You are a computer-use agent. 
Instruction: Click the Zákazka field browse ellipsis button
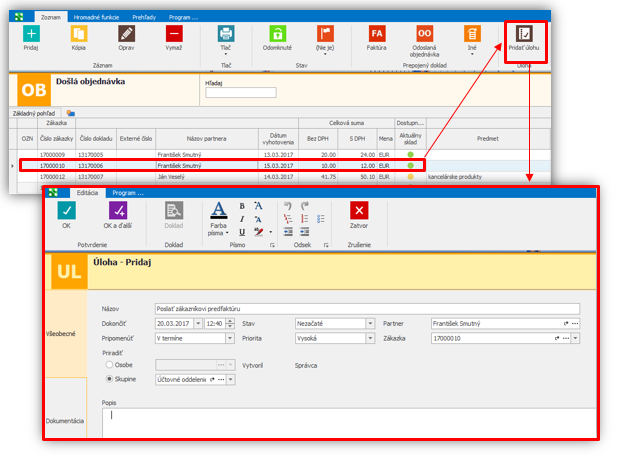tap(566, 338)
